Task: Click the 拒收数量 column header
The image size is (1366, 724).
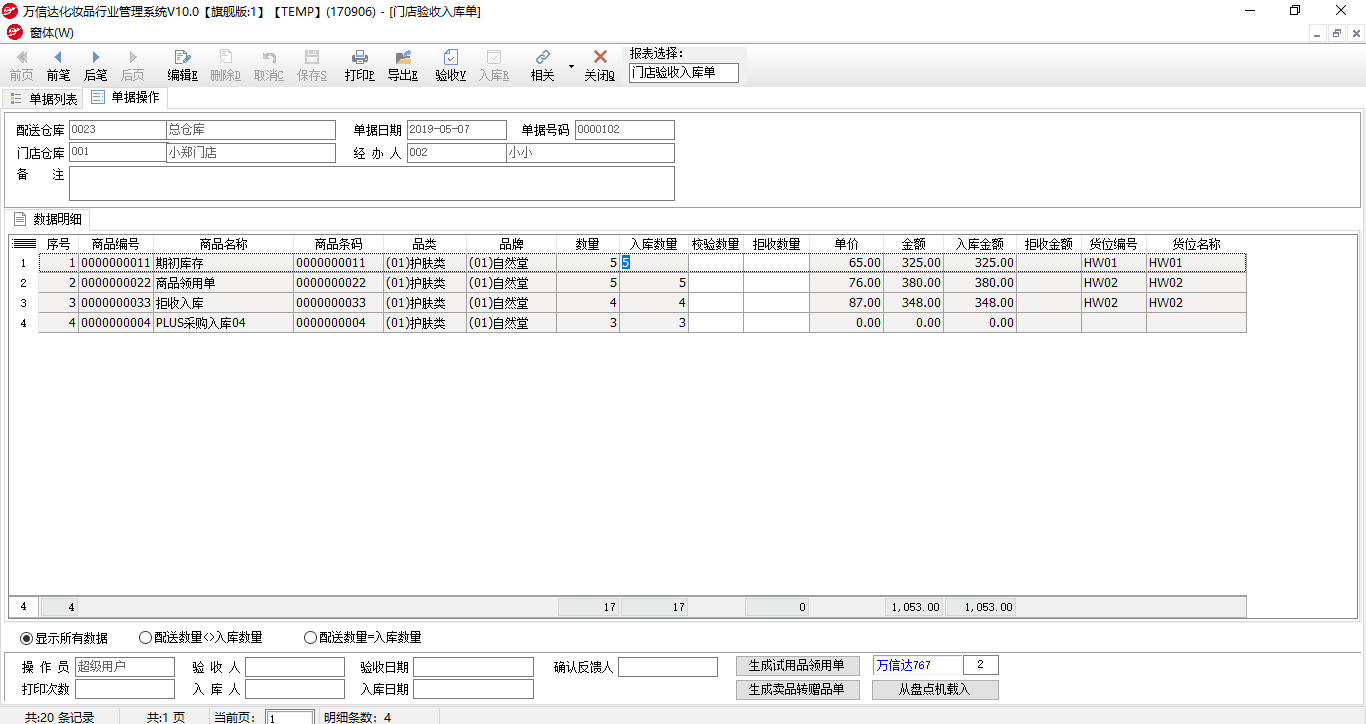Action: [x=776, y=244]
